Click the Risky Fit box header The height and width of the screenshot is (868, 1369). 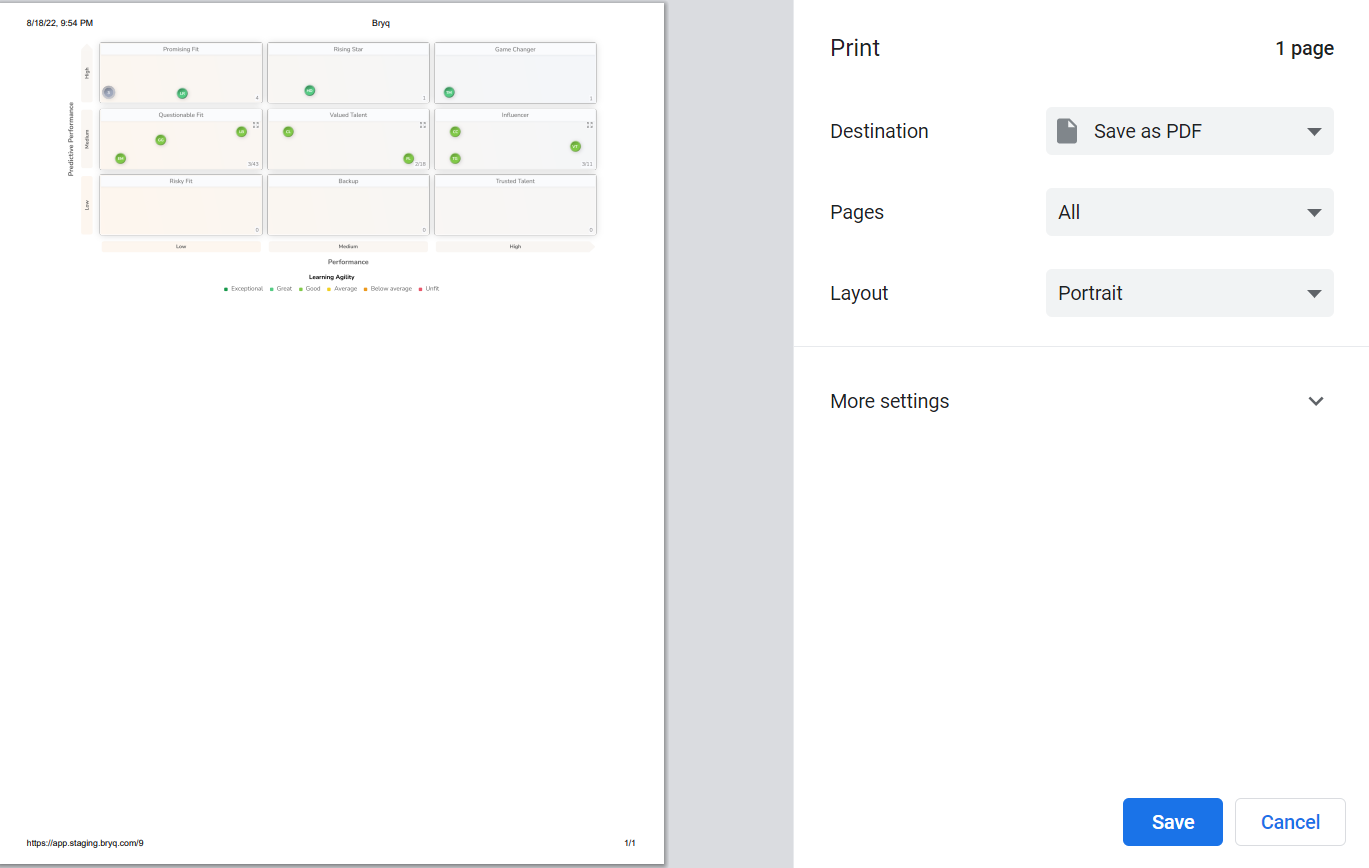(x=181, y=181)
